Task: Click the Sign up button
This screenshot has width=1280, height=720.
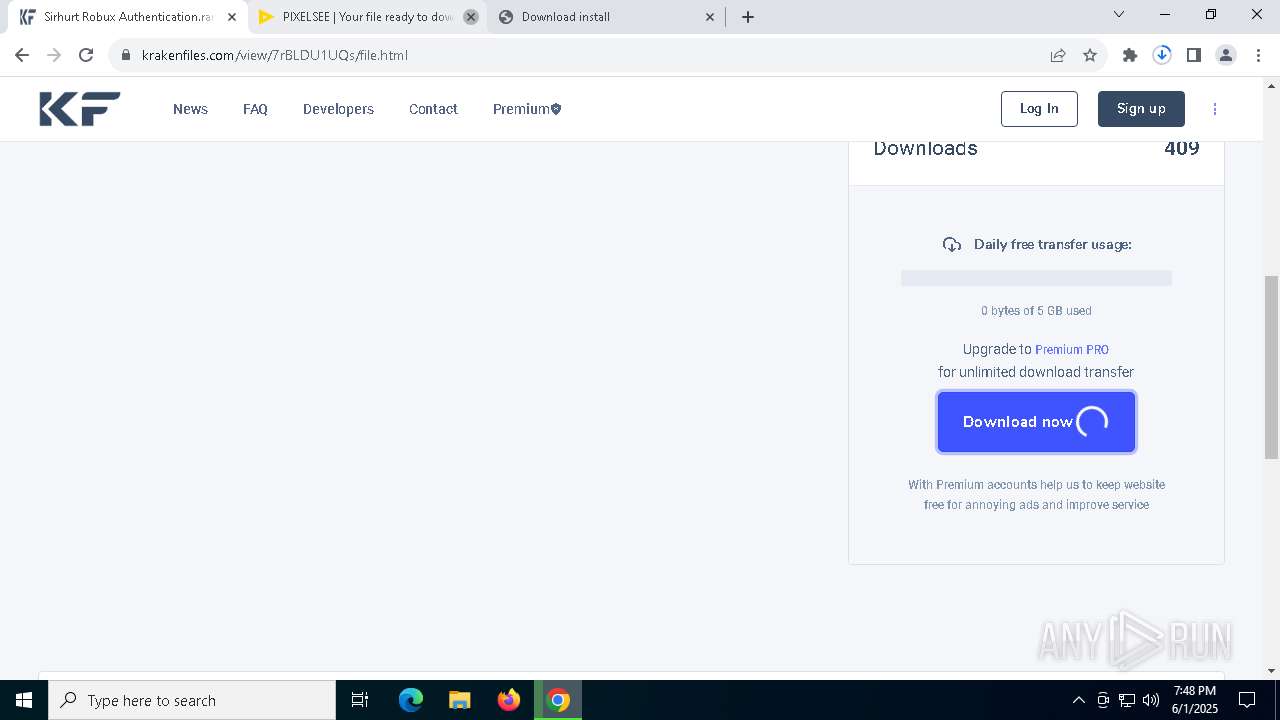Action: tap(1141, 109)
